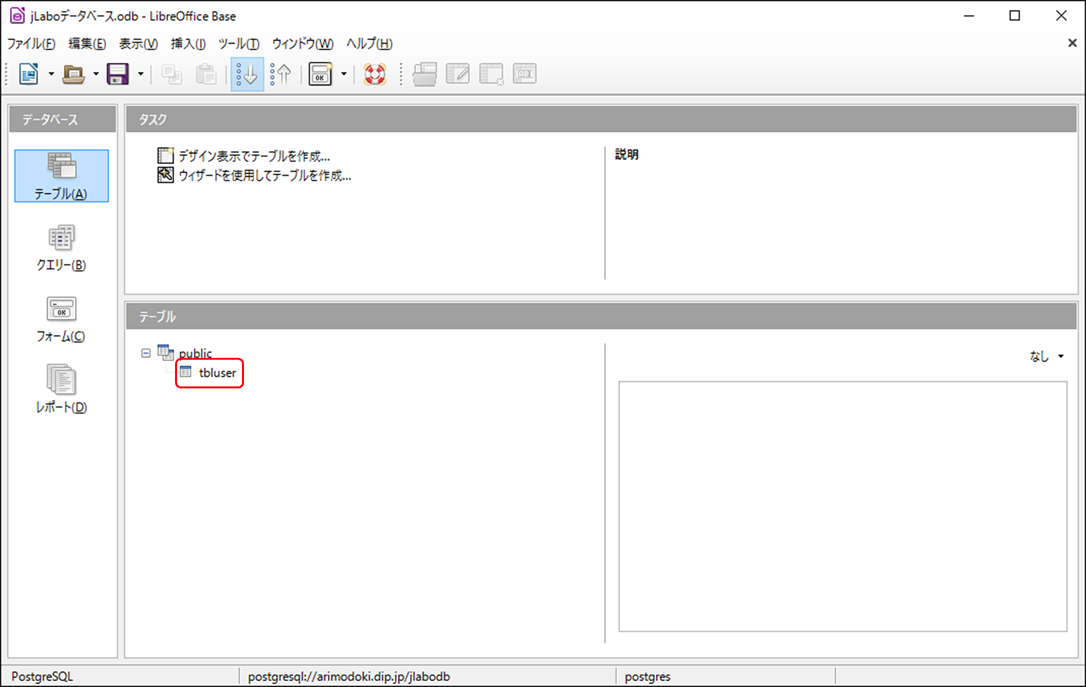Open the 表示(V) menu

[x=139, y=44]
